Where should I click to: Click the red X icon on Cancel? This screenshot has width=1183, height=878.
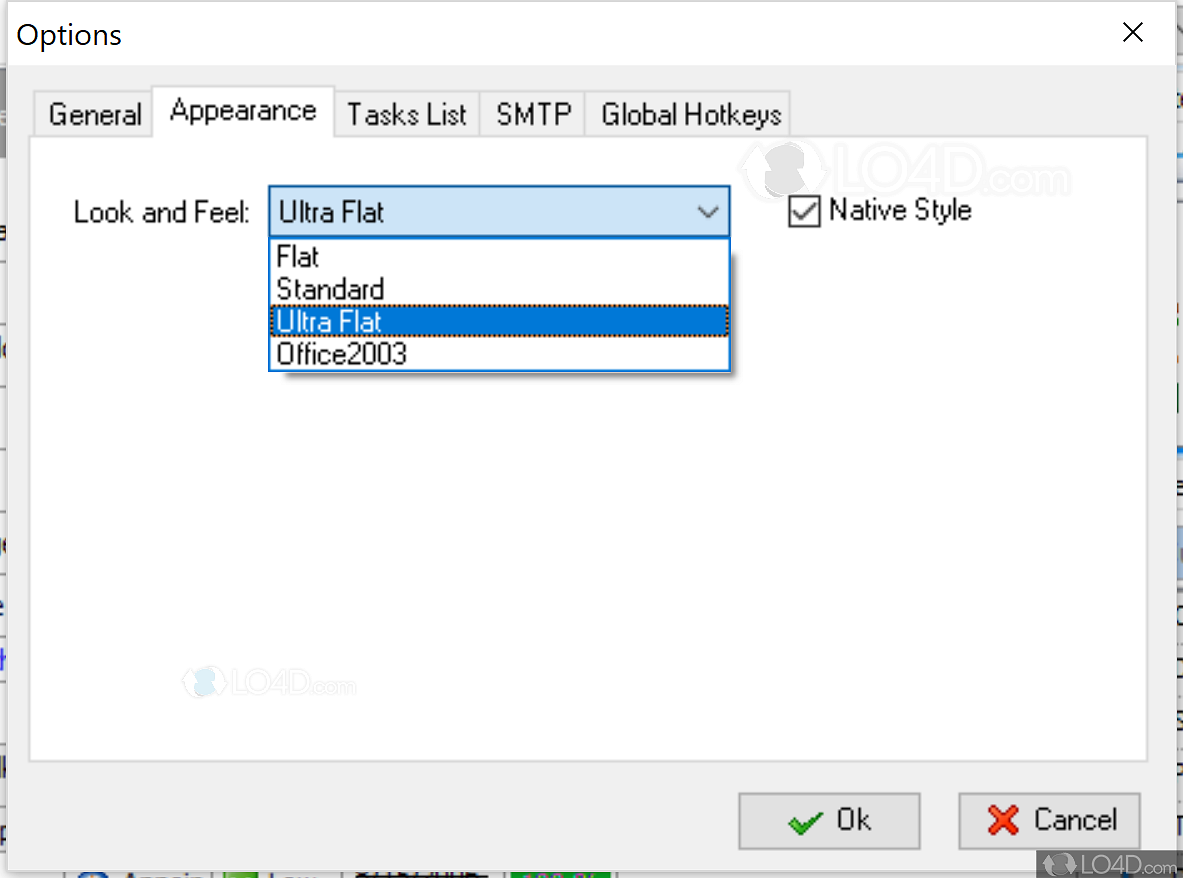coord(1003,821)
